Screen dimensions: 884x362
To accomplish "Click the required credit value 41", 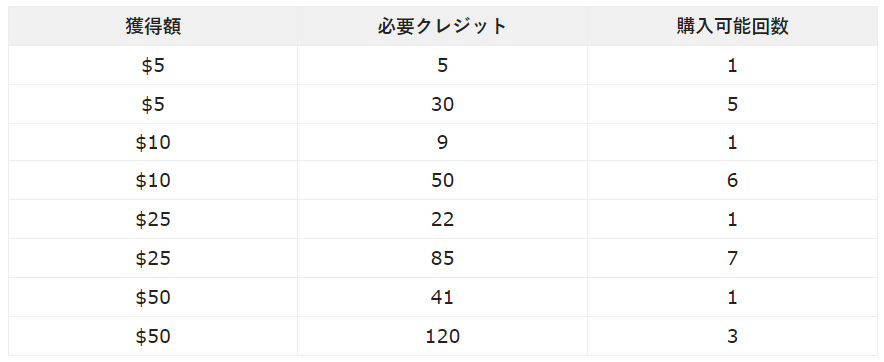I will (442, 297).
